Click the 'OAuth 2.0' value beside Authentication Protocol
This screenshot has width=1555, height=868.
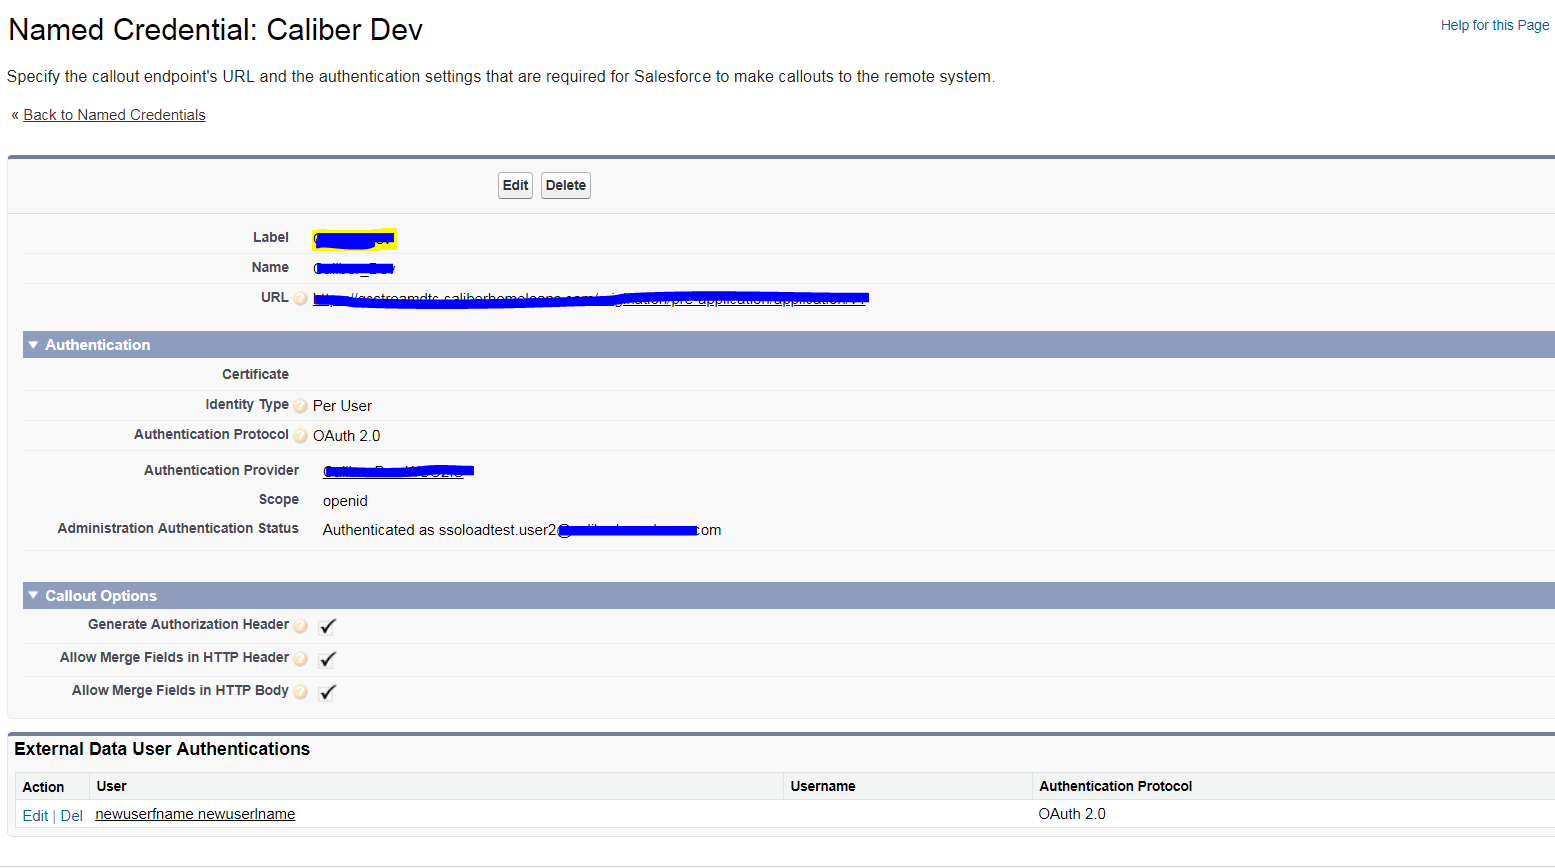(346, 436)
